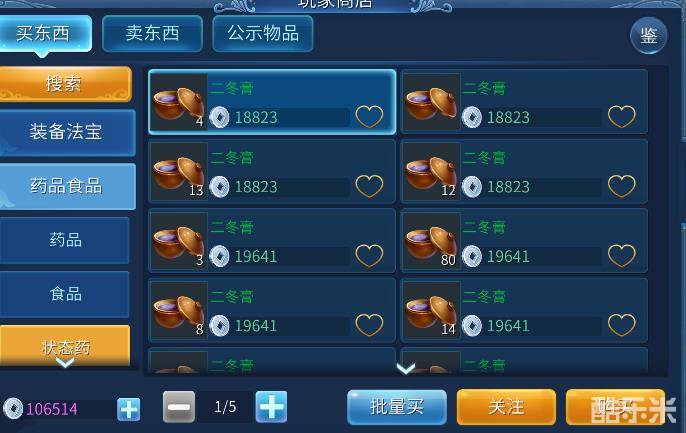The width and height of the screenshot is (686, 433).
Task: Click the 二冬膏 item icon with quantity 13
Action: point(179,171)
